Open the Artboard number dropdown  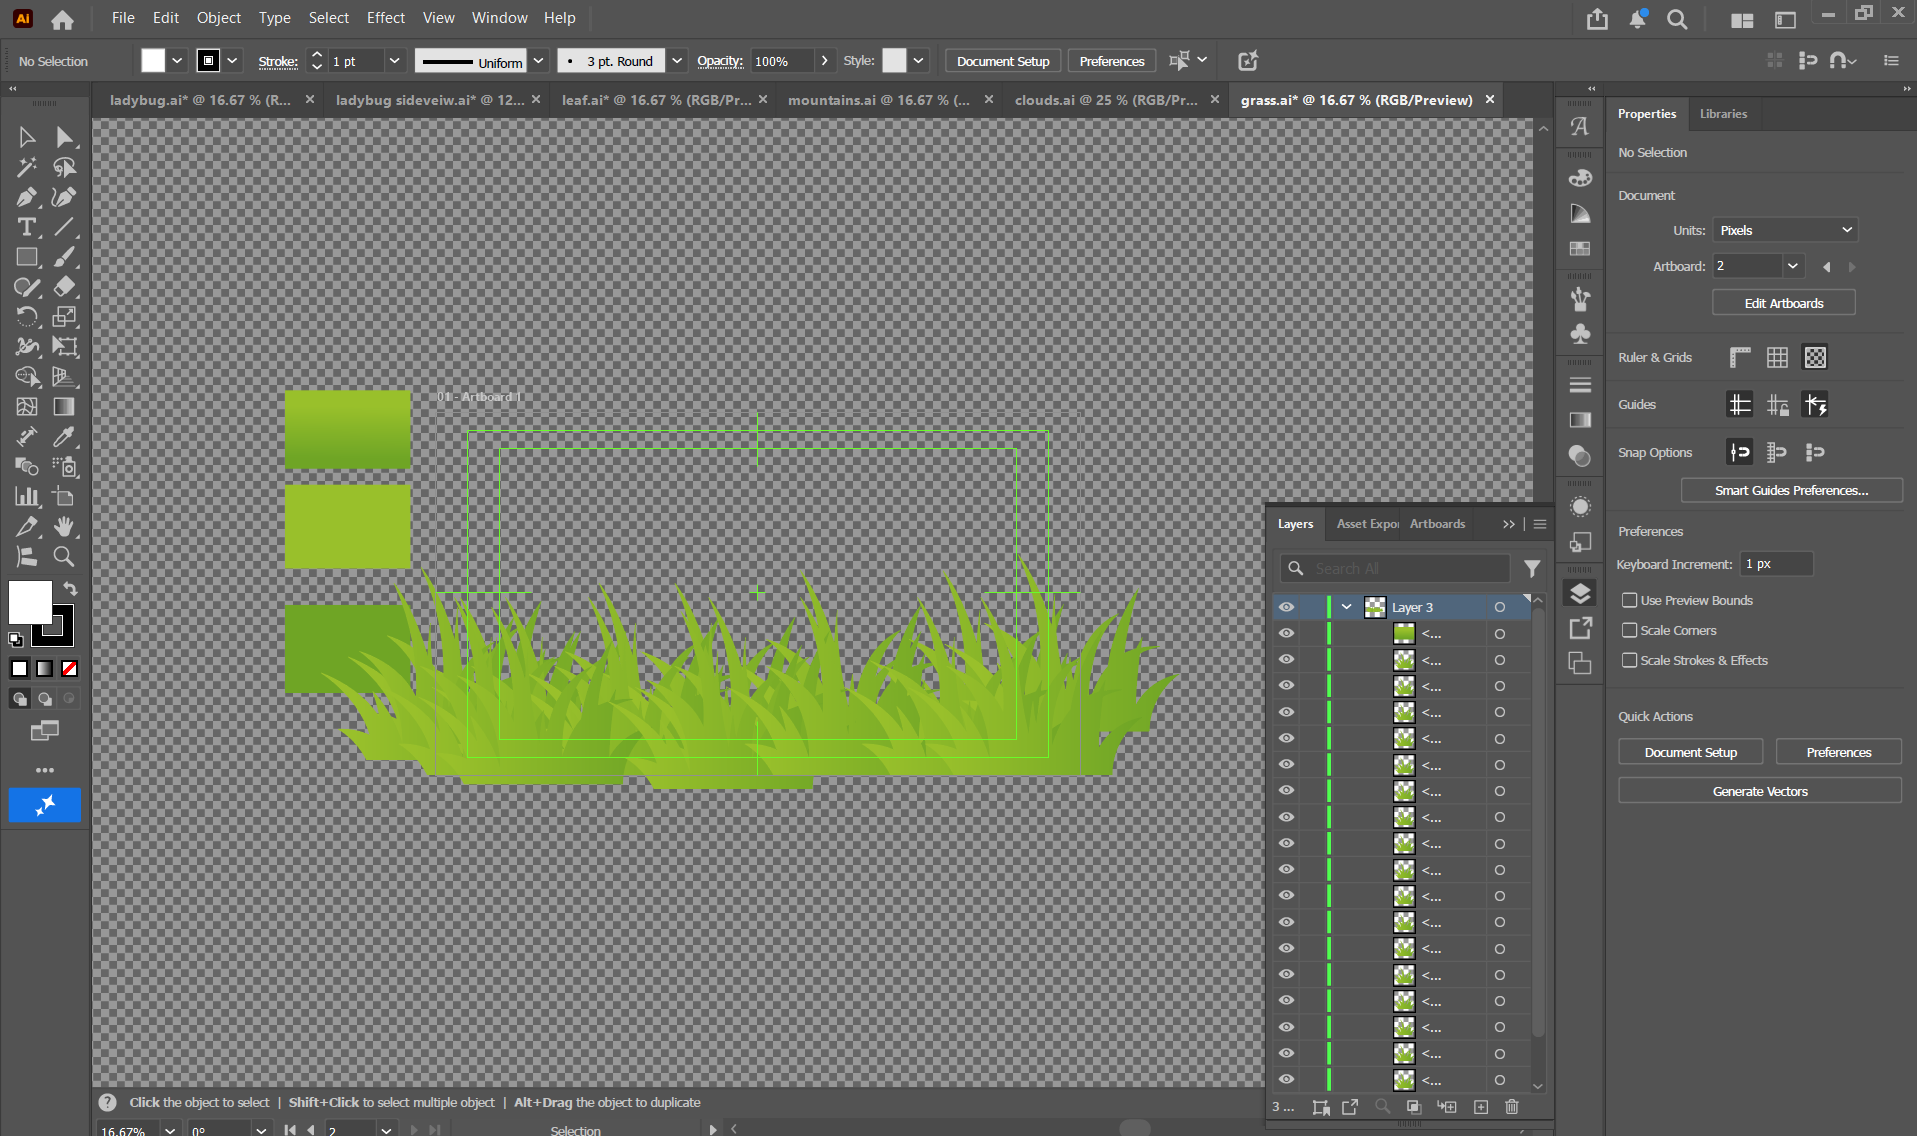coord(1793,266)
